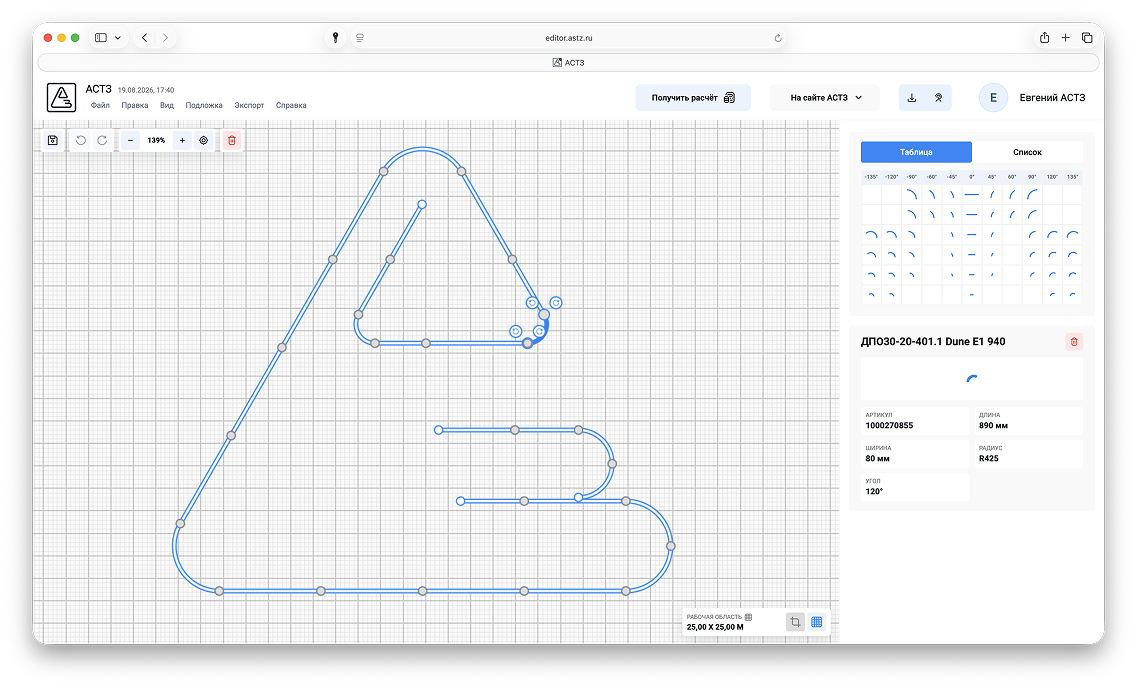Open a new Safari tab
Viewport: 1137px width, 688px height.
click(1065, 38)
